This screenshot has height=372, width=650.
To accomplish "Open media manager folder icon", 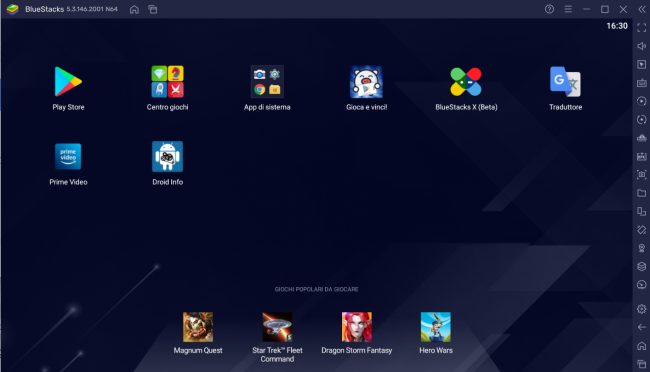I will (x=642, y=193).
